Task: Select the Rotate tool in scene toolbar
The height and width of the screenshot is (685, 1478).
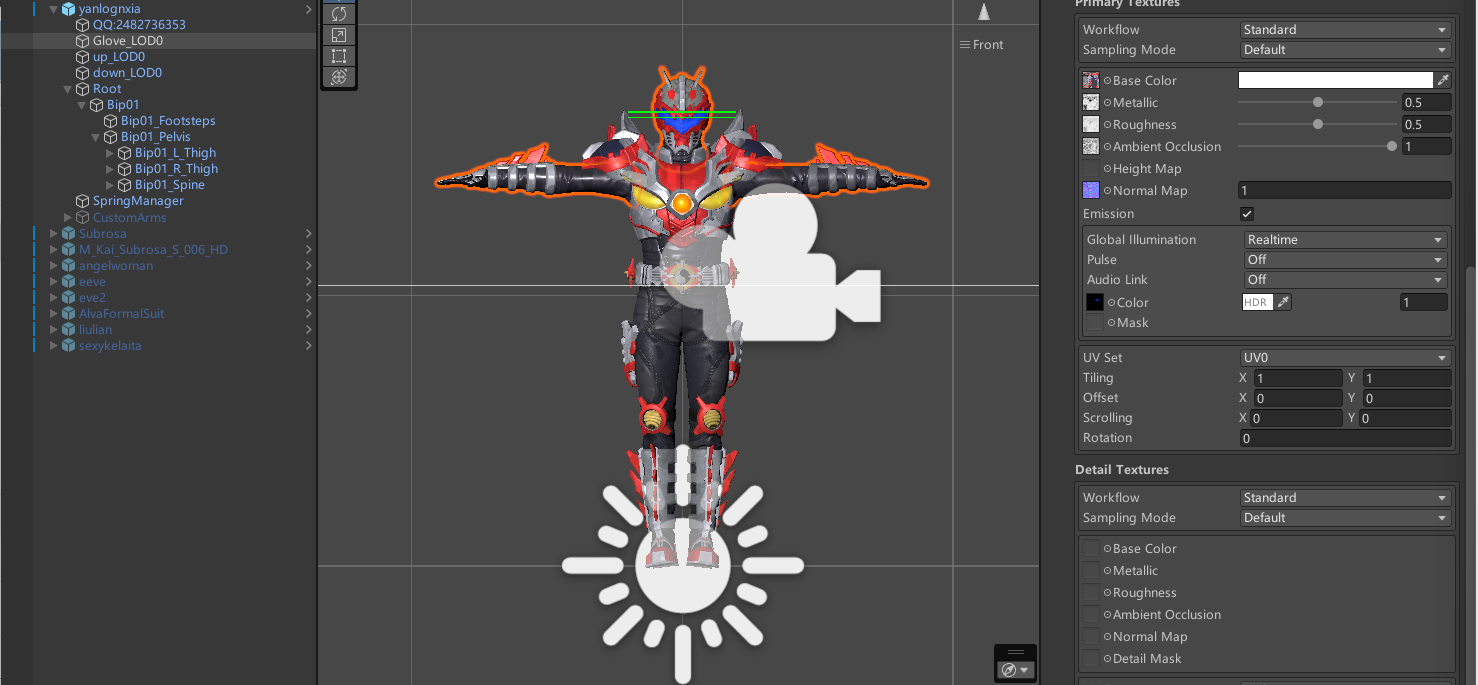Action: (339, 14)
